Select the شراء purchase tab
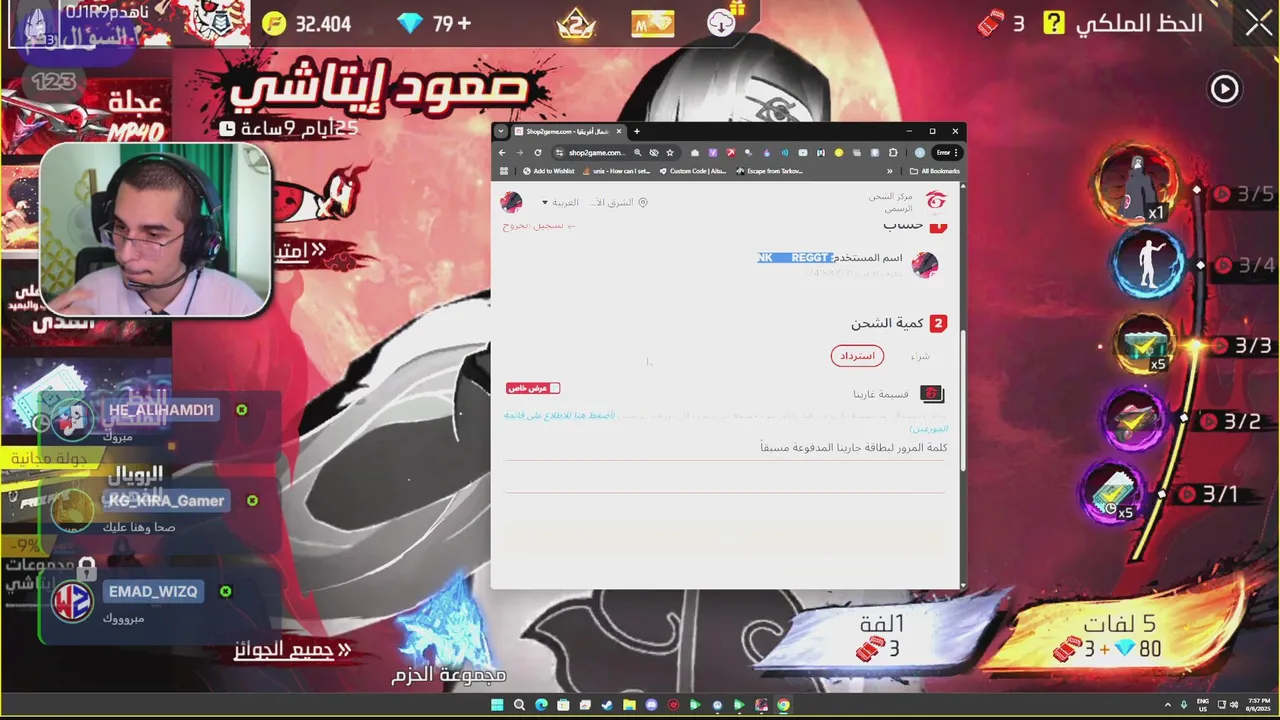The height and width of the screenshot is (720, 1280). tap(919, 355)
